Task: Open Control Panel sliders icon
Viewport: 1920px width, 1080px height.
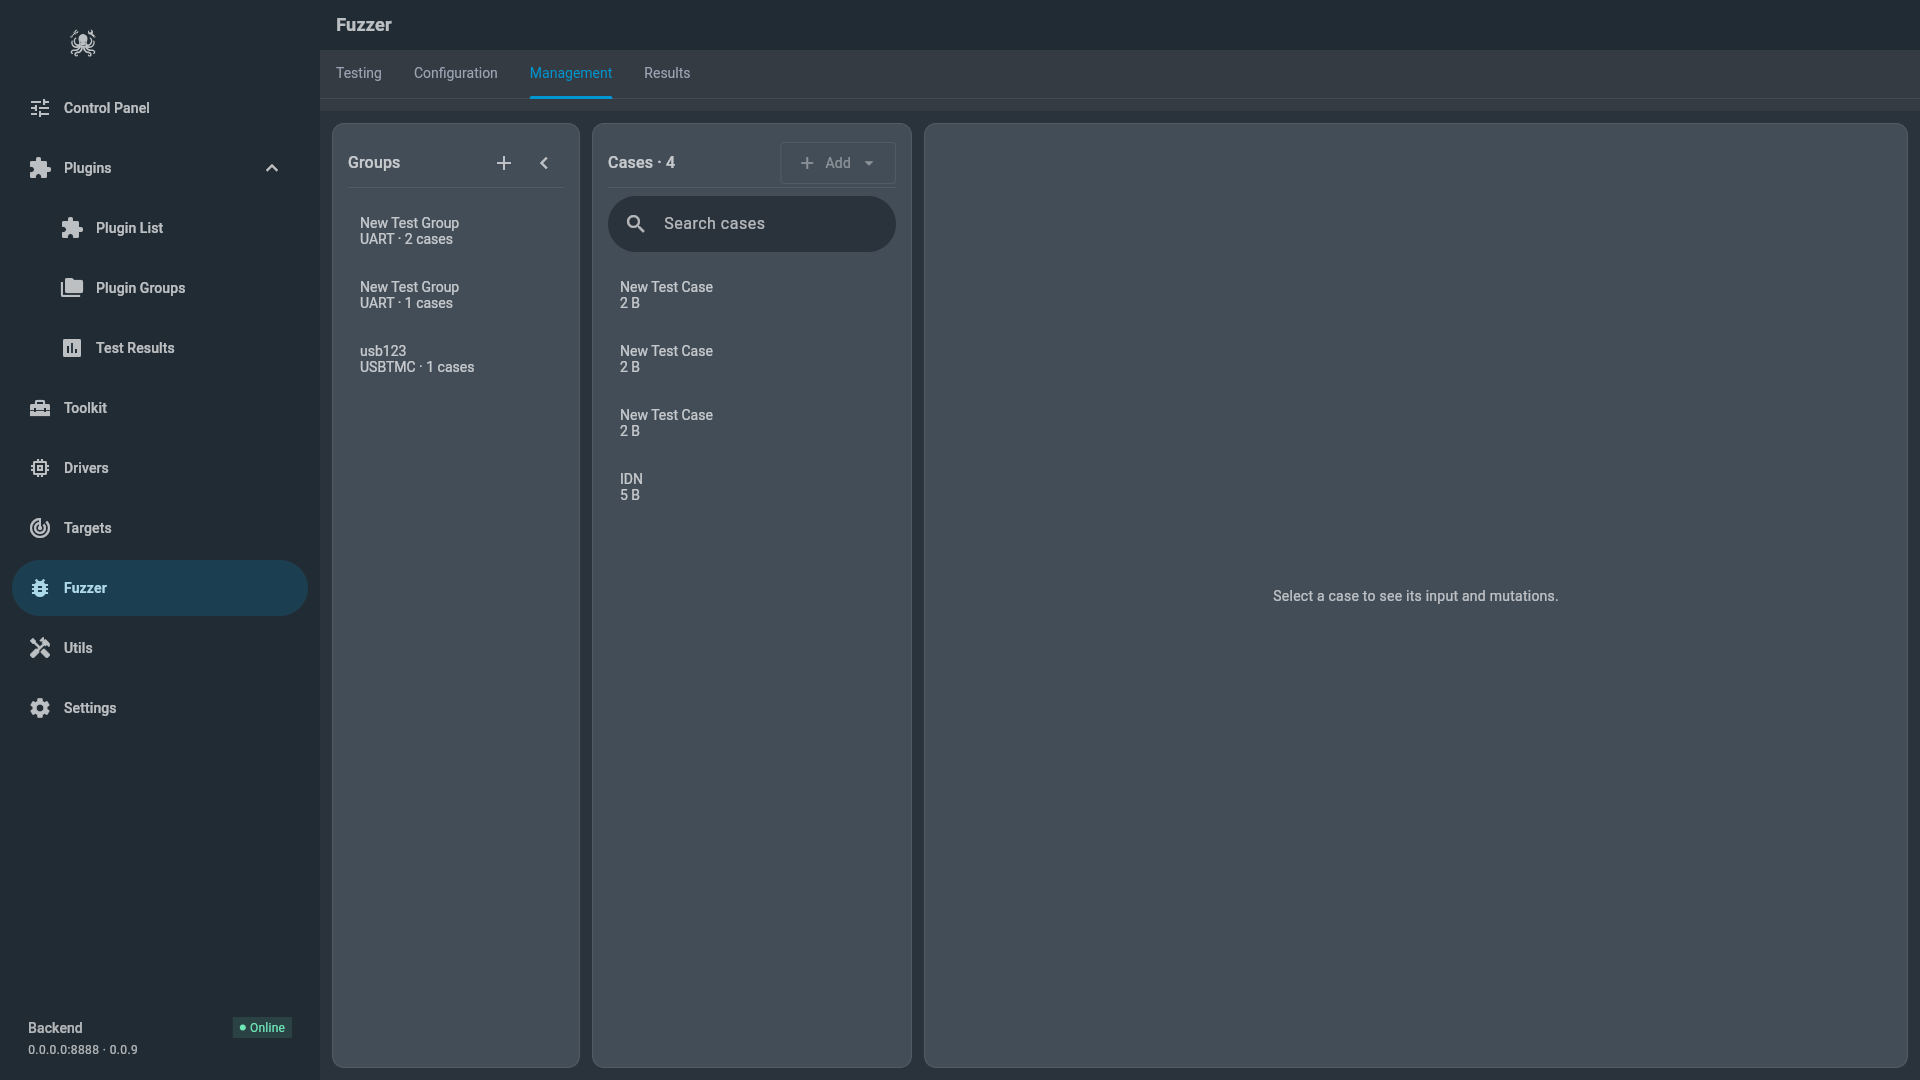Action: click(40, 108)
